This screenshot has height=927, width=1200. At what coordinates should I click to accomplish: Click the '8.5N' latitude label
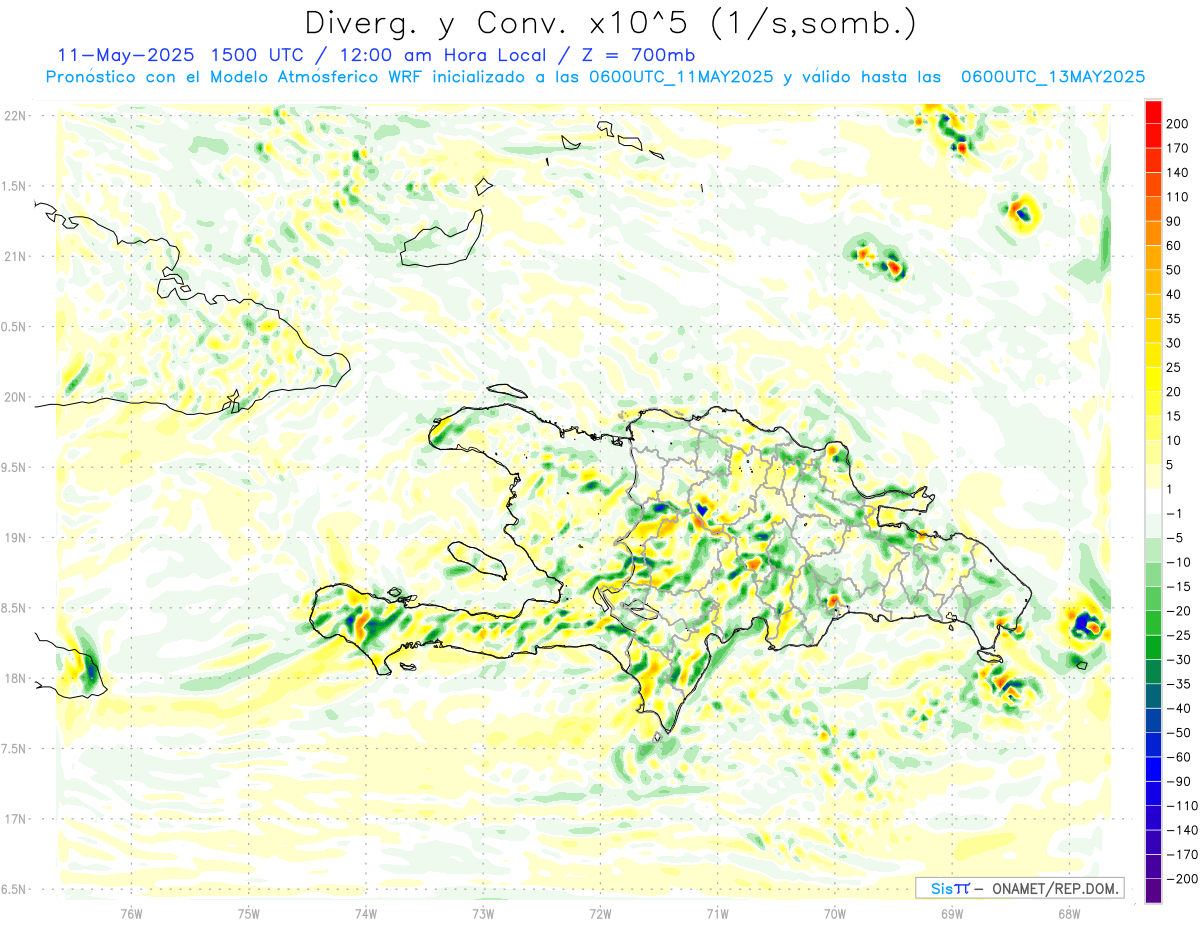pyautogui.click(x=15, y=608)
